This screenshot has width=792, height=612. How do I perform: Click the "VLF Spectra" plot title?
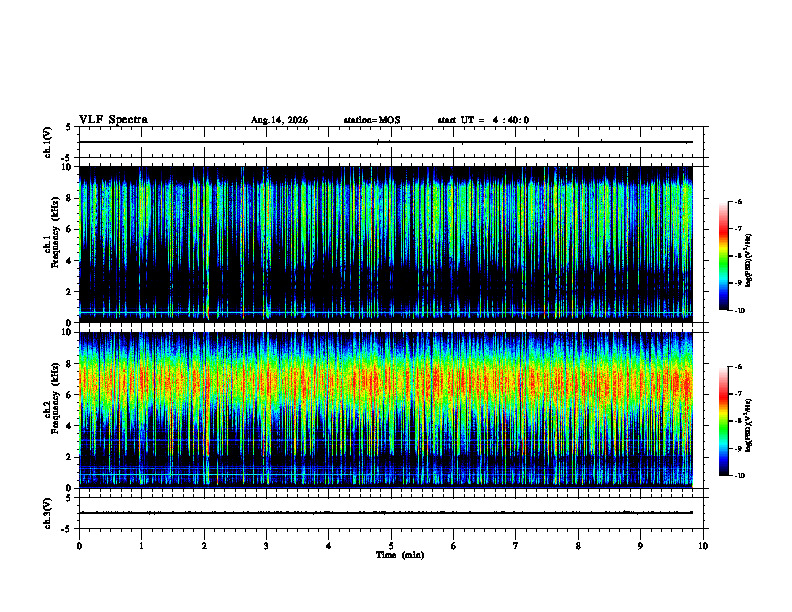[114, 120]
